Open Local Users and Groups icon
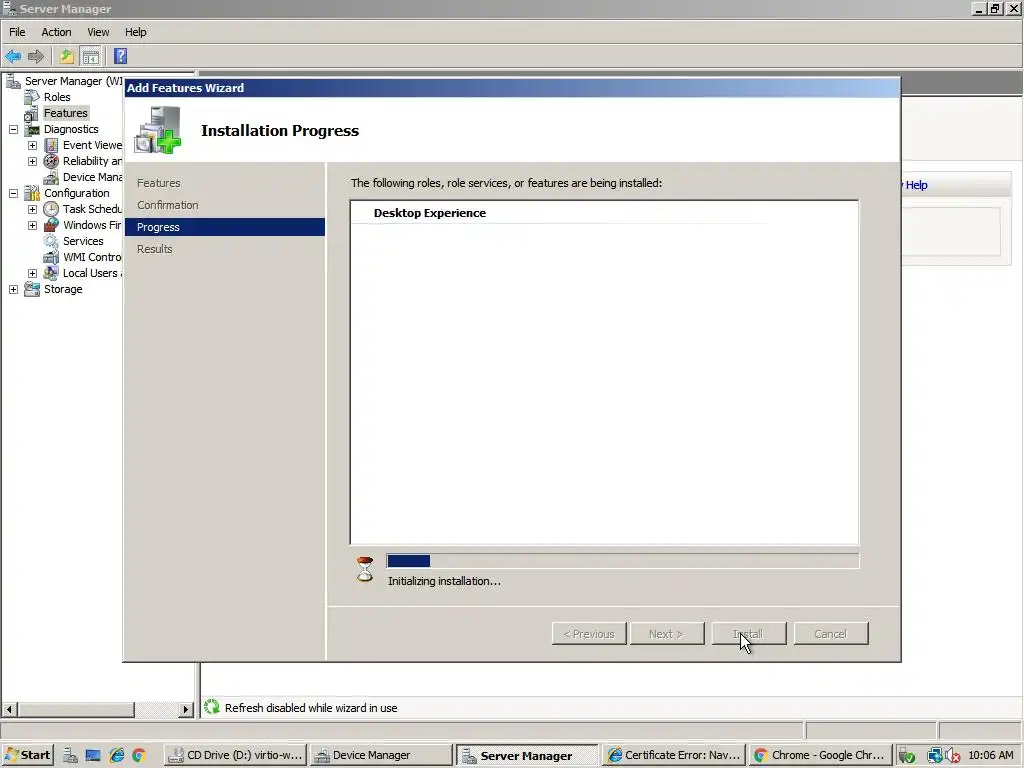 click(x=51, y=273)
